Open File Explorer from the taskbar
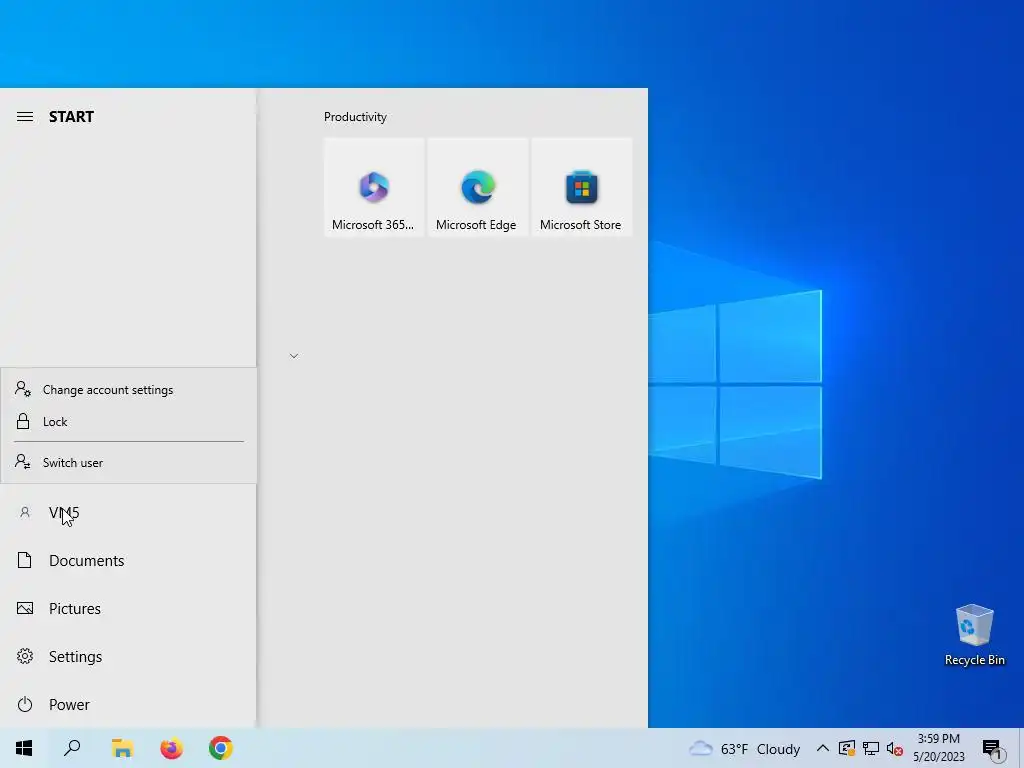 tap(122, 748)
